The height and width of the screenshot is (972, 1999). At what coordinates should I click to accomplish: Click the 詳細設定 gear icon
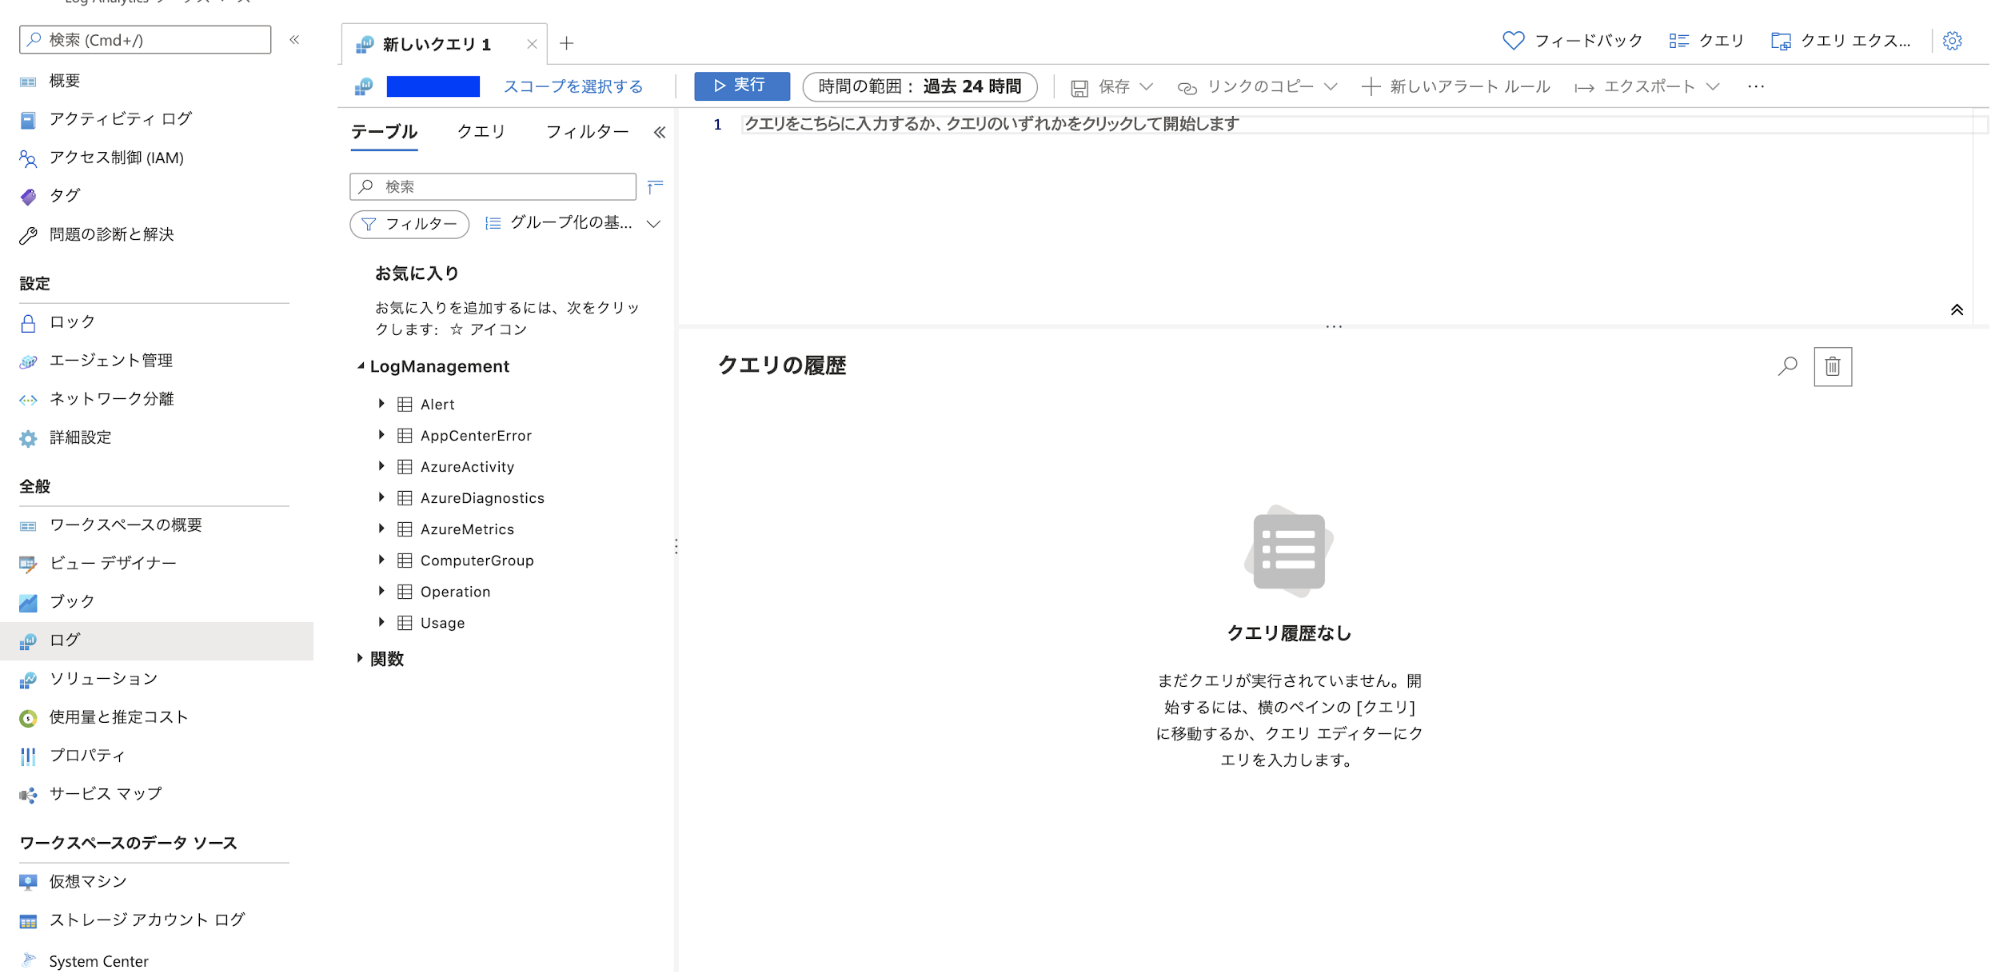pyautogui.click(x=28, y=438)
